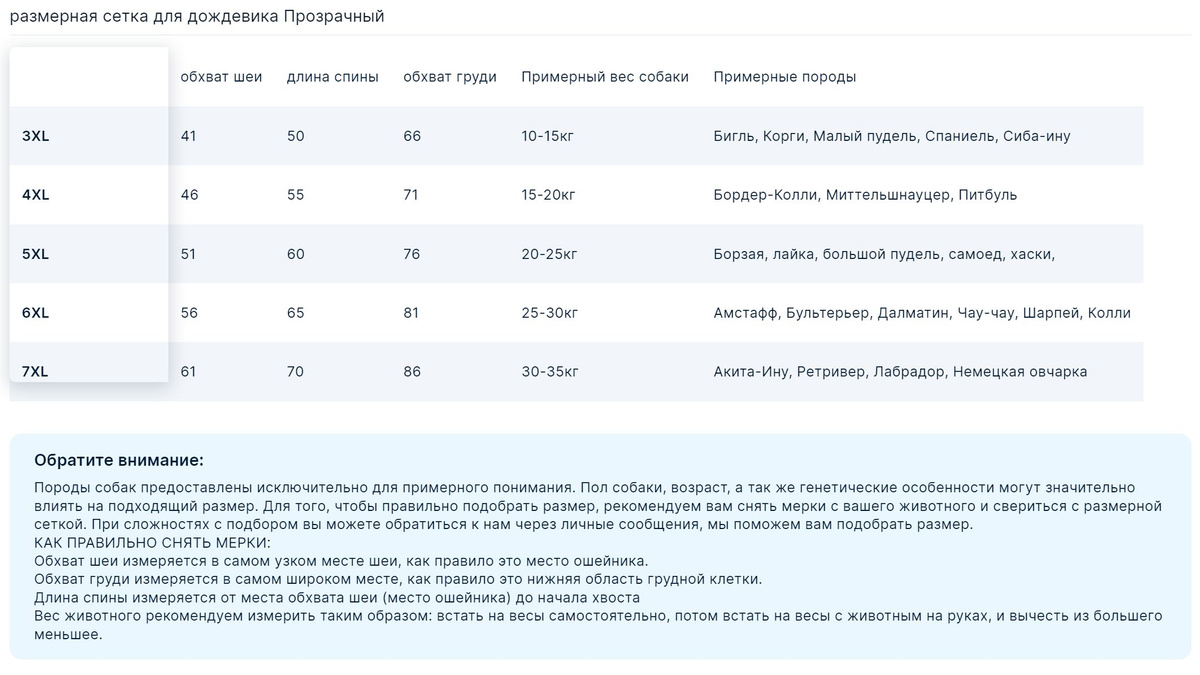
Task: Click the line starting 'Длина спины измеряется'
Action: 337,597
